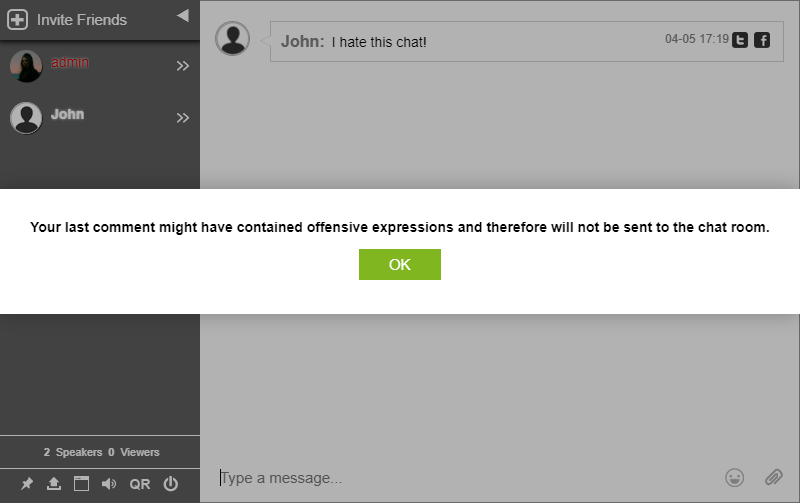Expand options arrows next to John
Screen dimensions: 800x503
click(183, 118)
